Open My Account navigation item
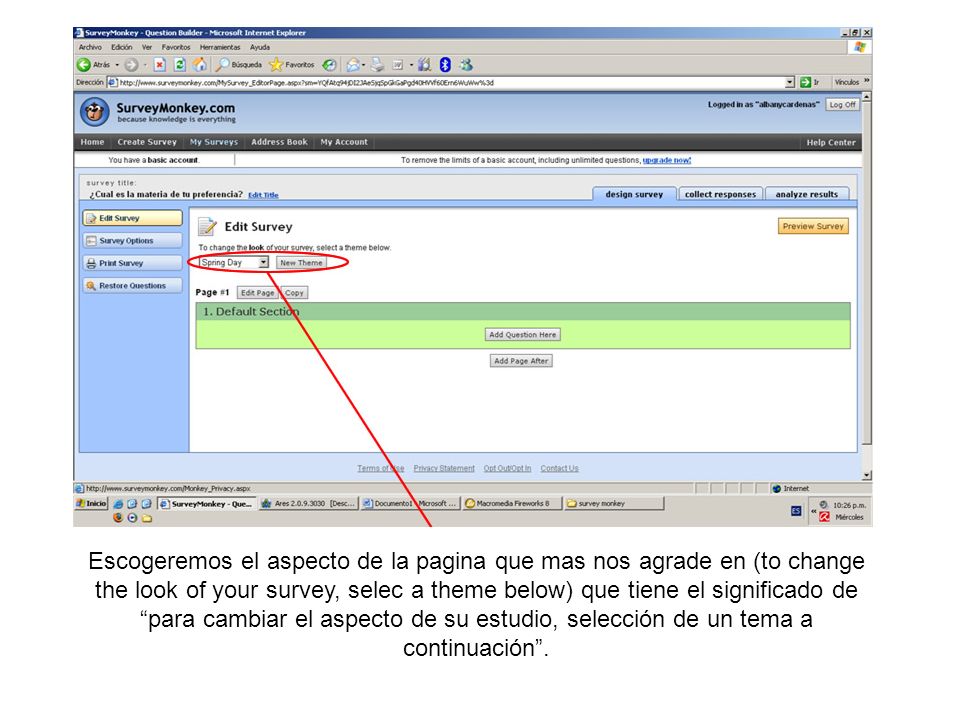The width and height of the screenshot is (960, 720). tap(344, 142)
